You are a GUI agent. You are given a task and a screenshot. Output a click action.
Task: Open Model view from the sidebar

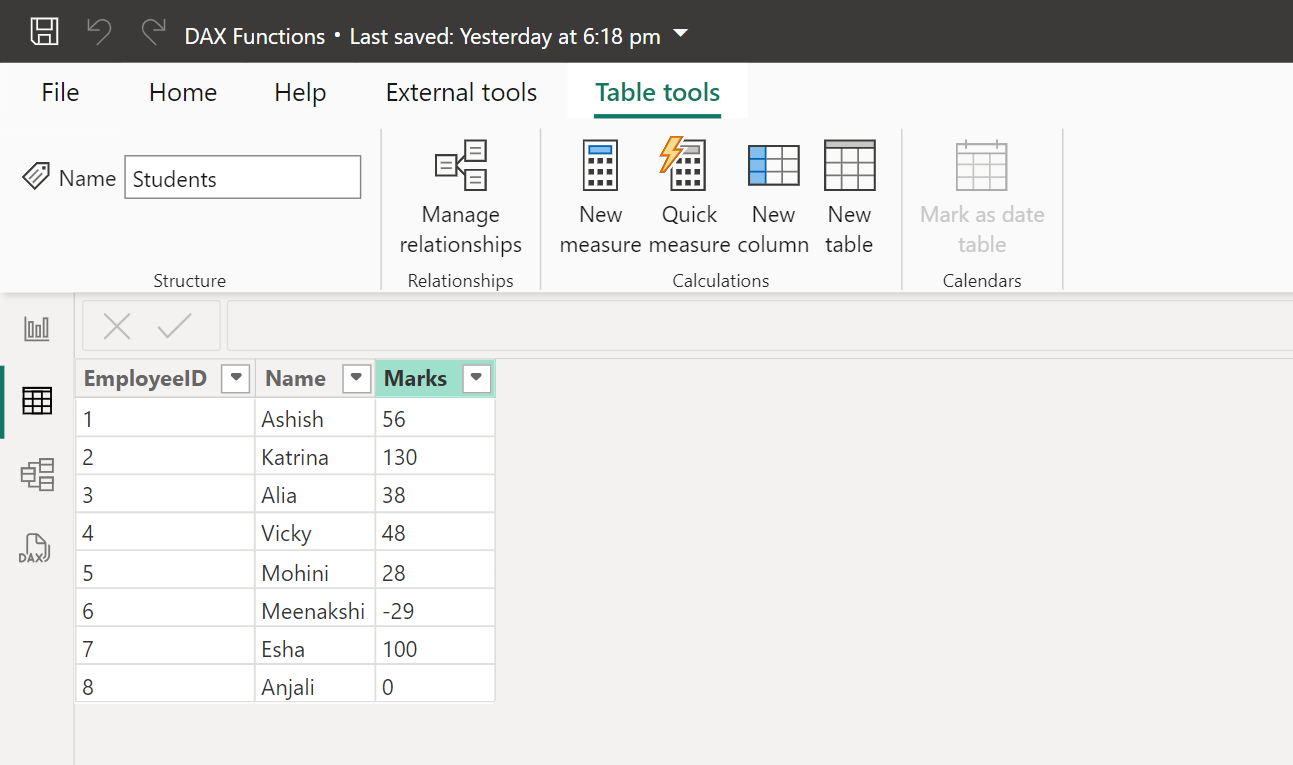pyautogui.click(x=36, y=474)
